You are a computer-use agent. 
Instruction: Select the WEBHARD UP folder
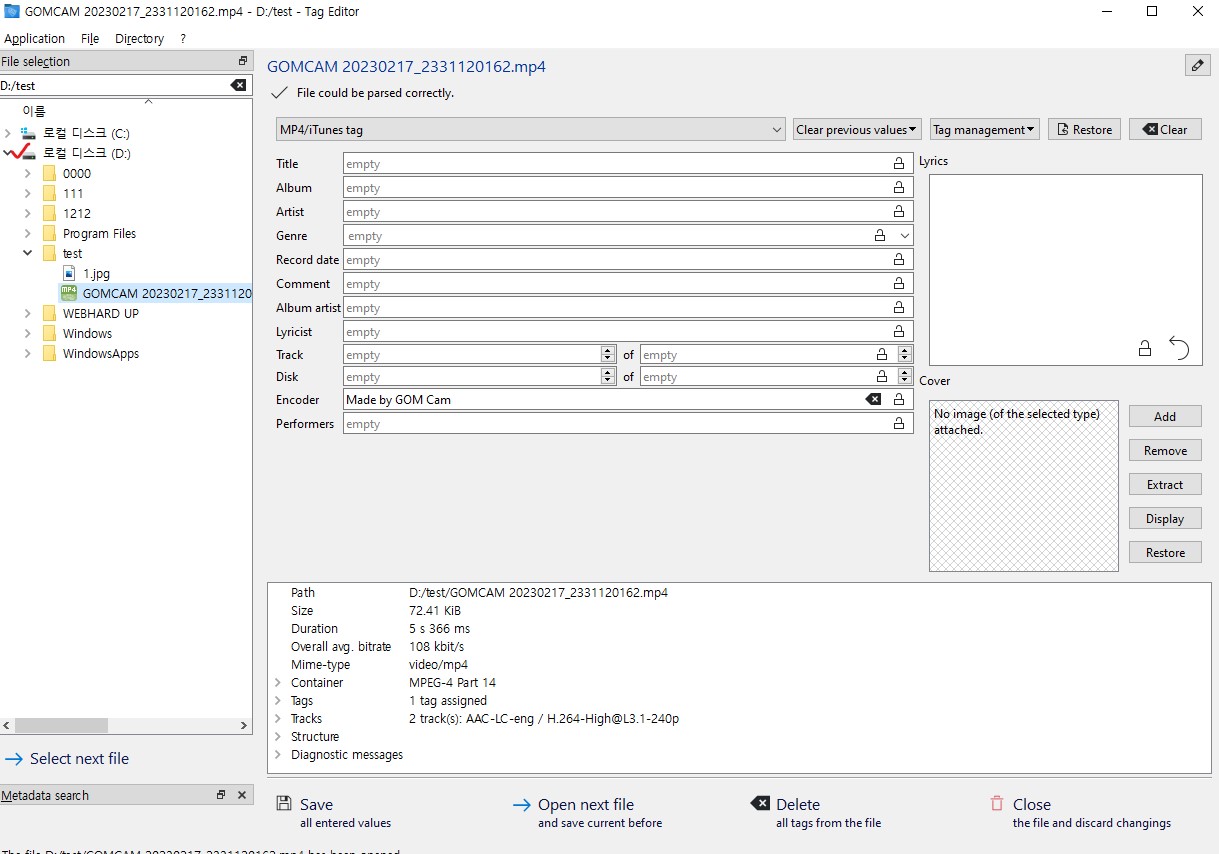[x=100, y=313]
